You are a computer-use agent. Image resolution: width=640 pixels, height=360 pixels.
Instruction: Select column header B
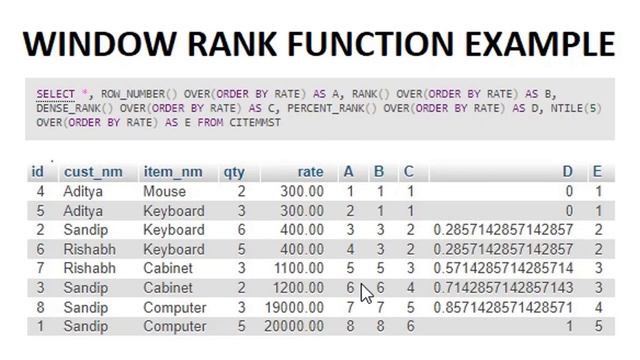pyautogui.click(x=379, y=171)
